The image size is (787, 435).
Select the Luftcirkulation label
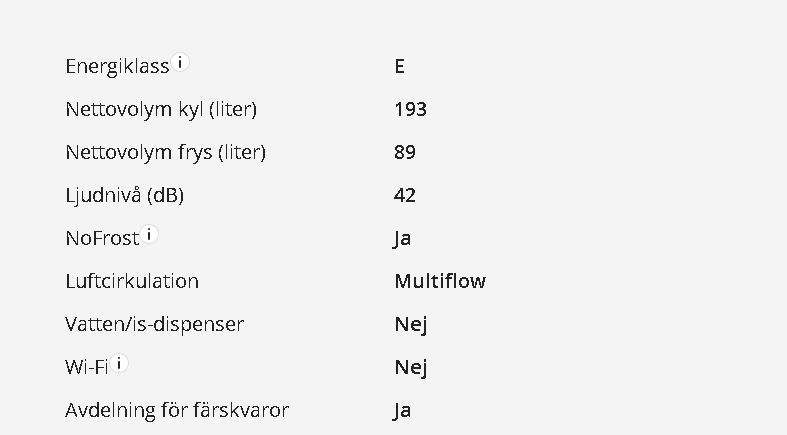[132, 281]
